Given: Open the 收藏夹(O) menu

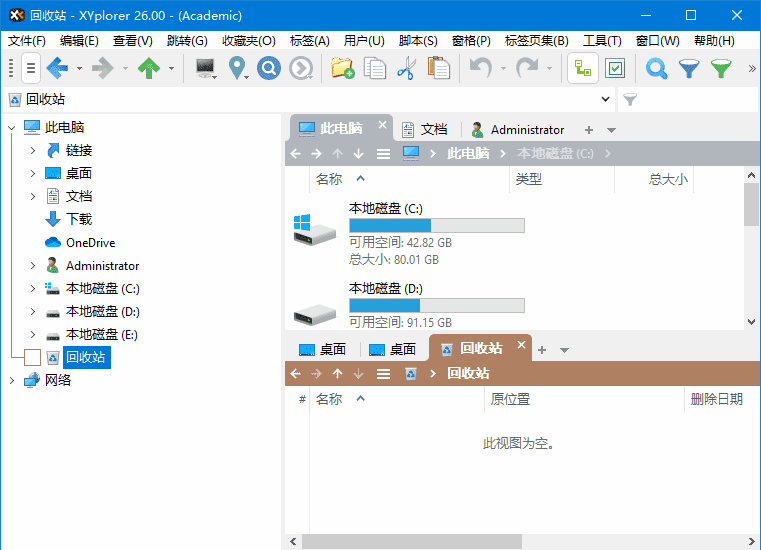Looking at the screenshot, I should point(249,41).
